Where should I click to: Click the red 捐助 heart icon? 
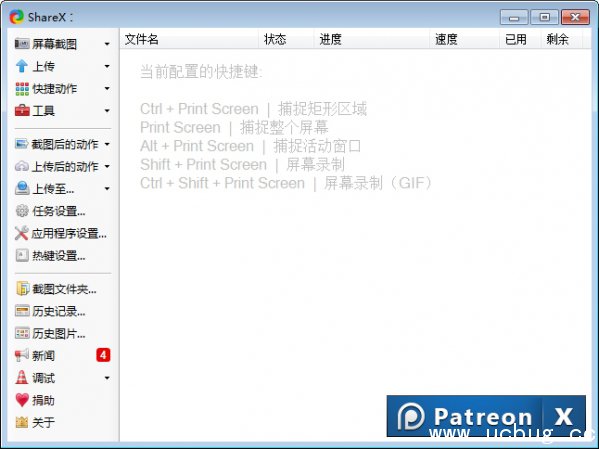point(22,400)
